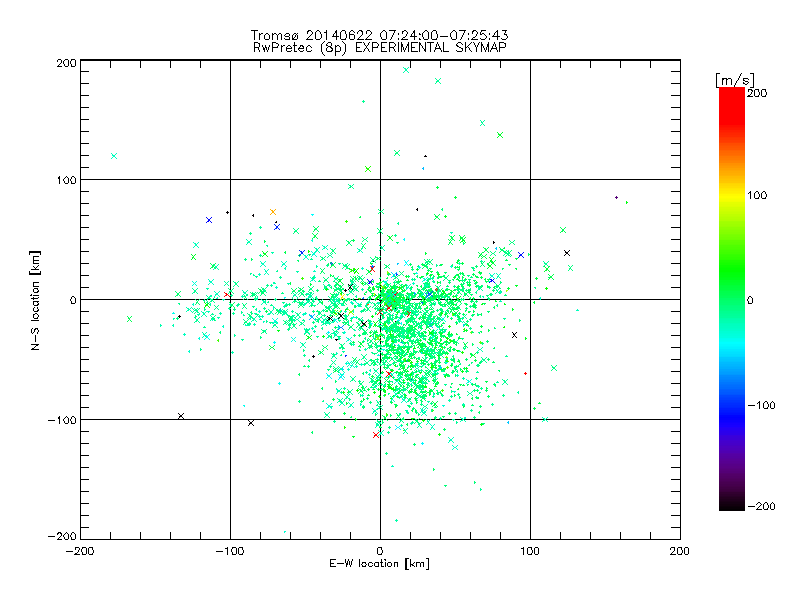Click the x-axis tick label "100"

click(x=530, y=551)
